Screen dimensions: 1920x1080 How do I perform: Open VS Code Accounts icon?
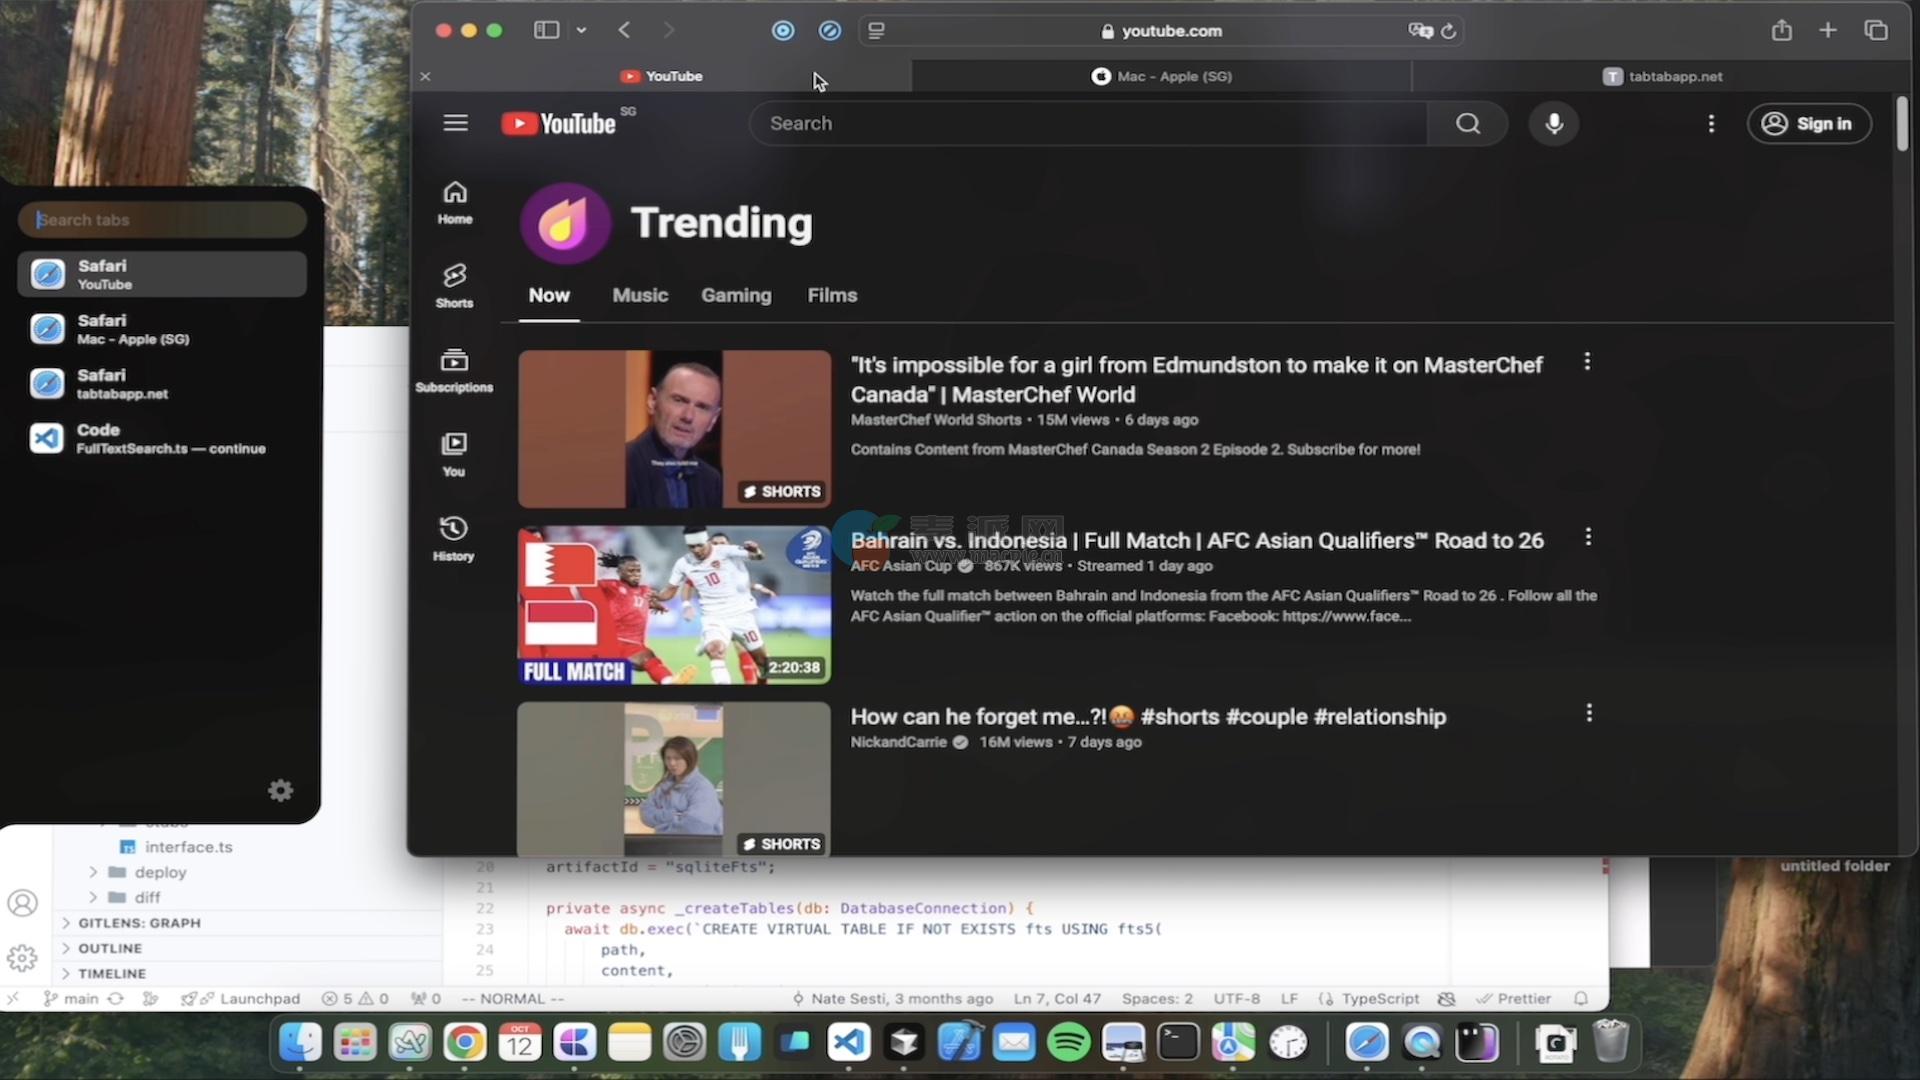(22, 903)
